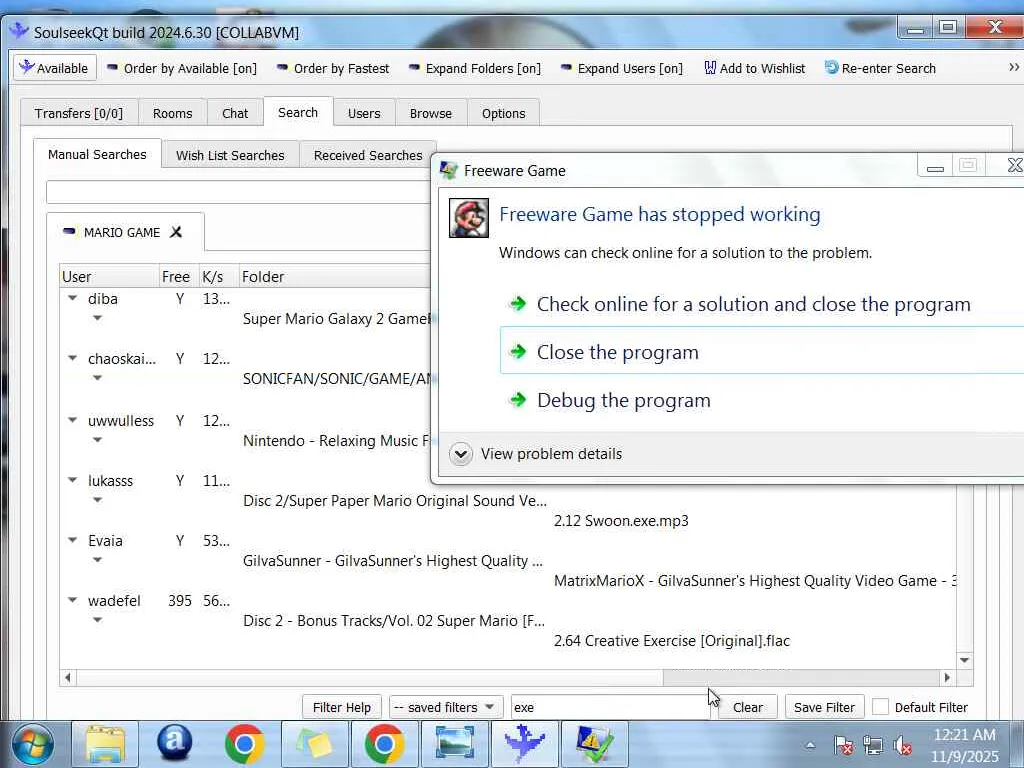
Task: Show more toolbar items chevron
Action: (x=1014, y=67)
